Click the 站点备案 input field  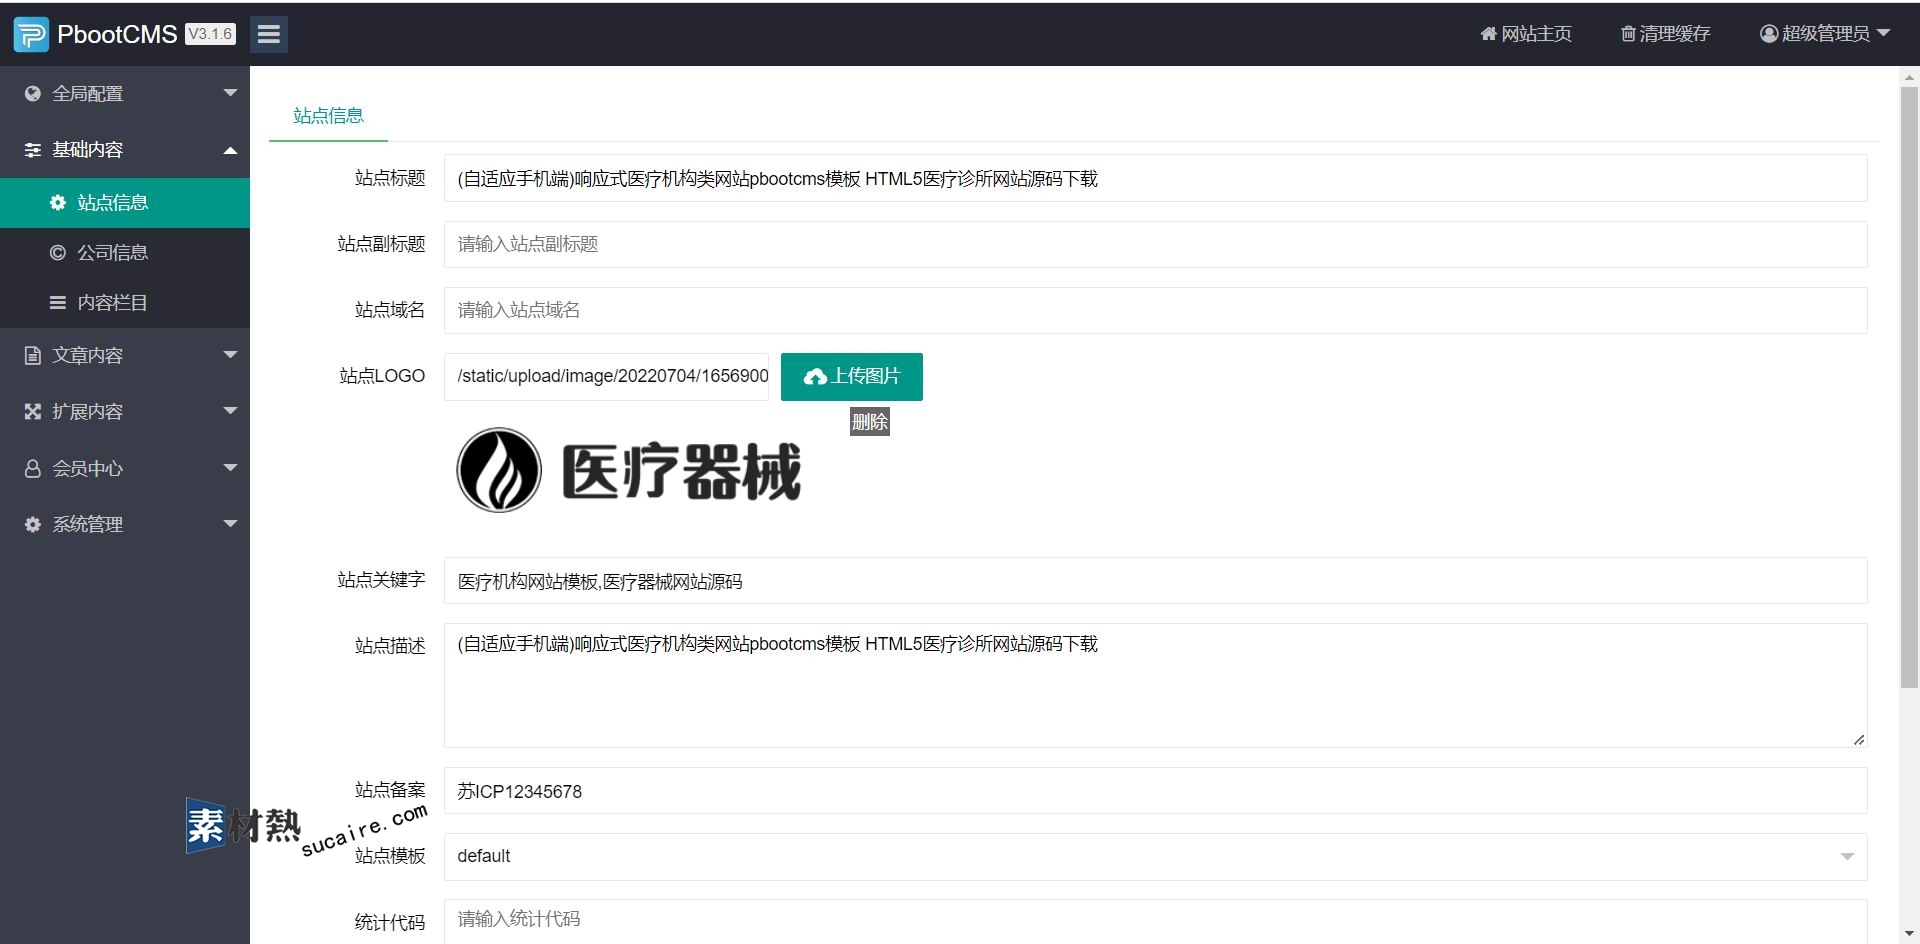tap(1155, 791)
